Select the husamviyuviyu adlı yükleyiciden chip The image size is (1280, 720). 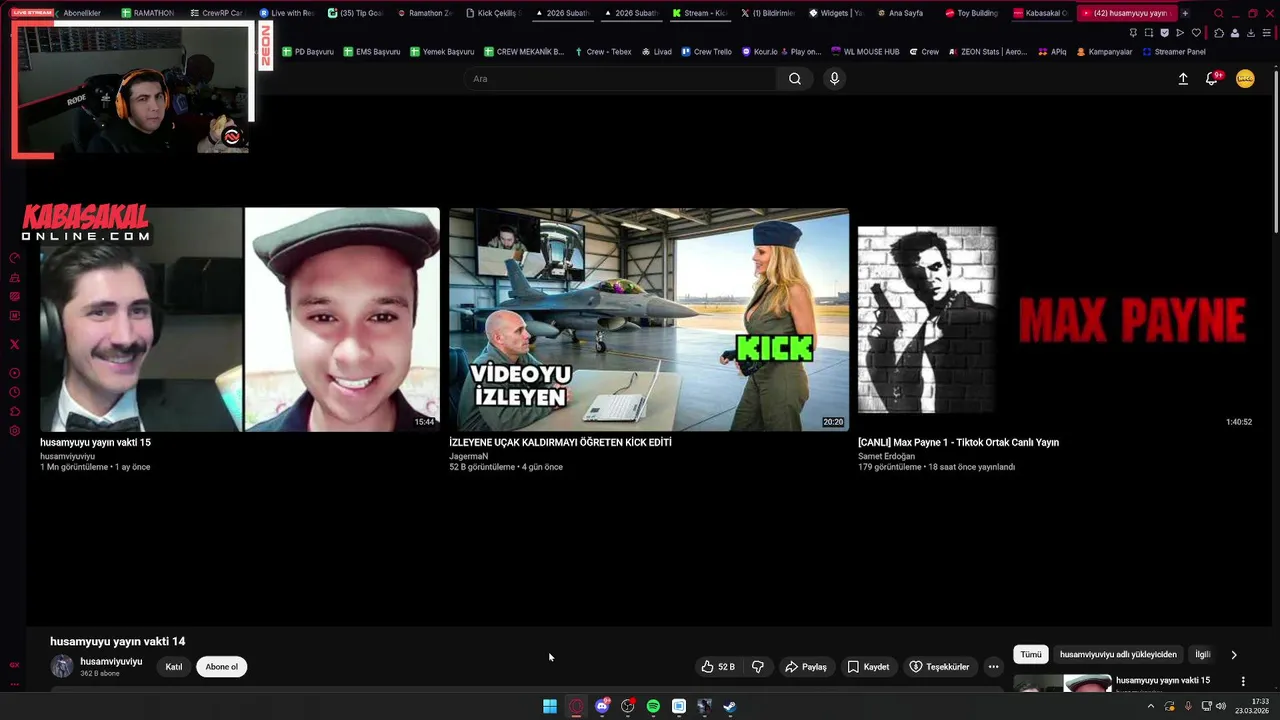pos(1118,654)
